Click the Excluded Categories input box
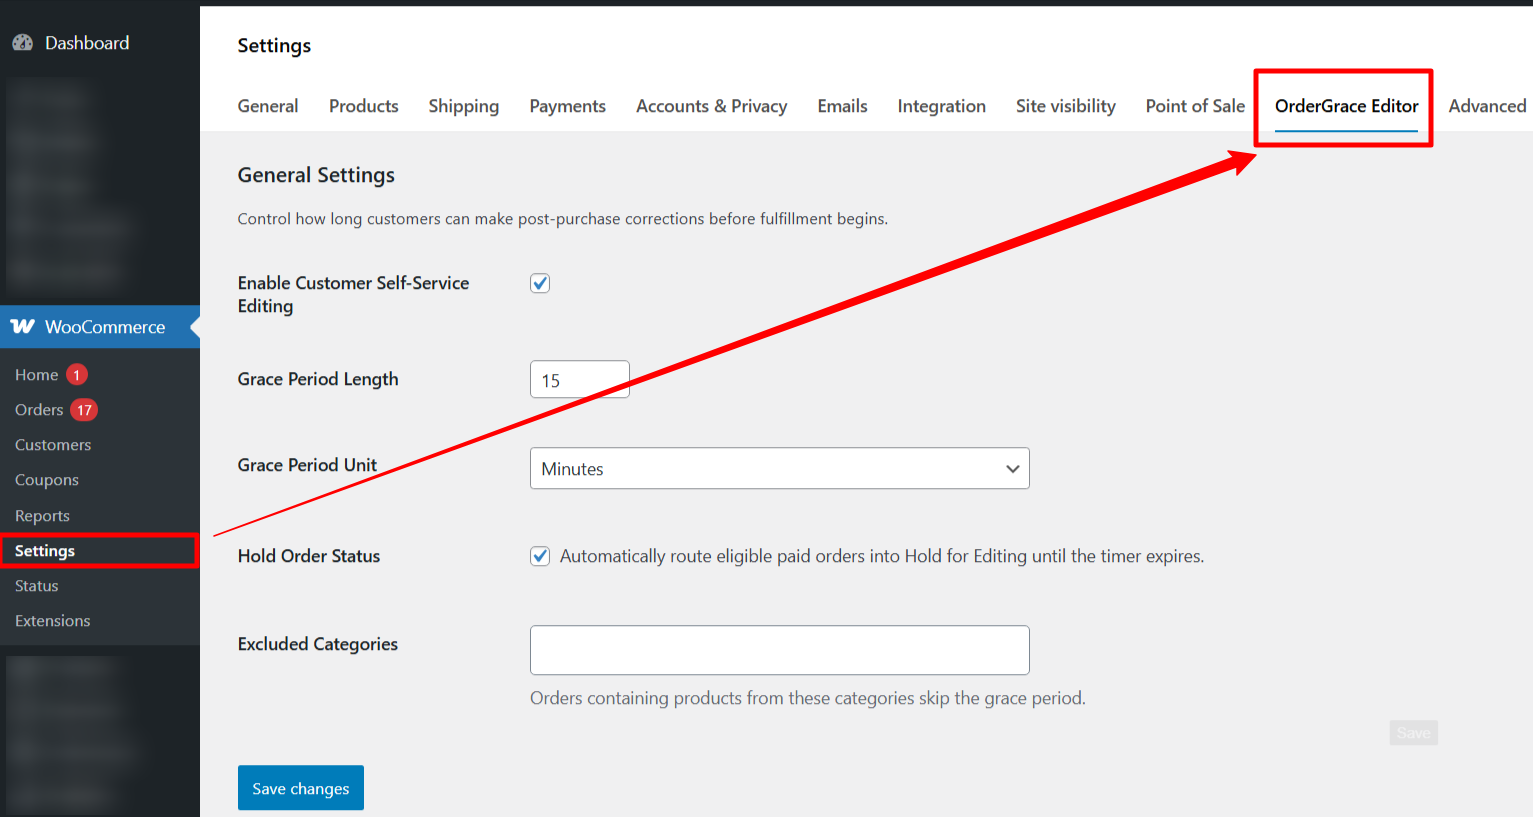The image size is (1533, 817). (x=779, y=650)
